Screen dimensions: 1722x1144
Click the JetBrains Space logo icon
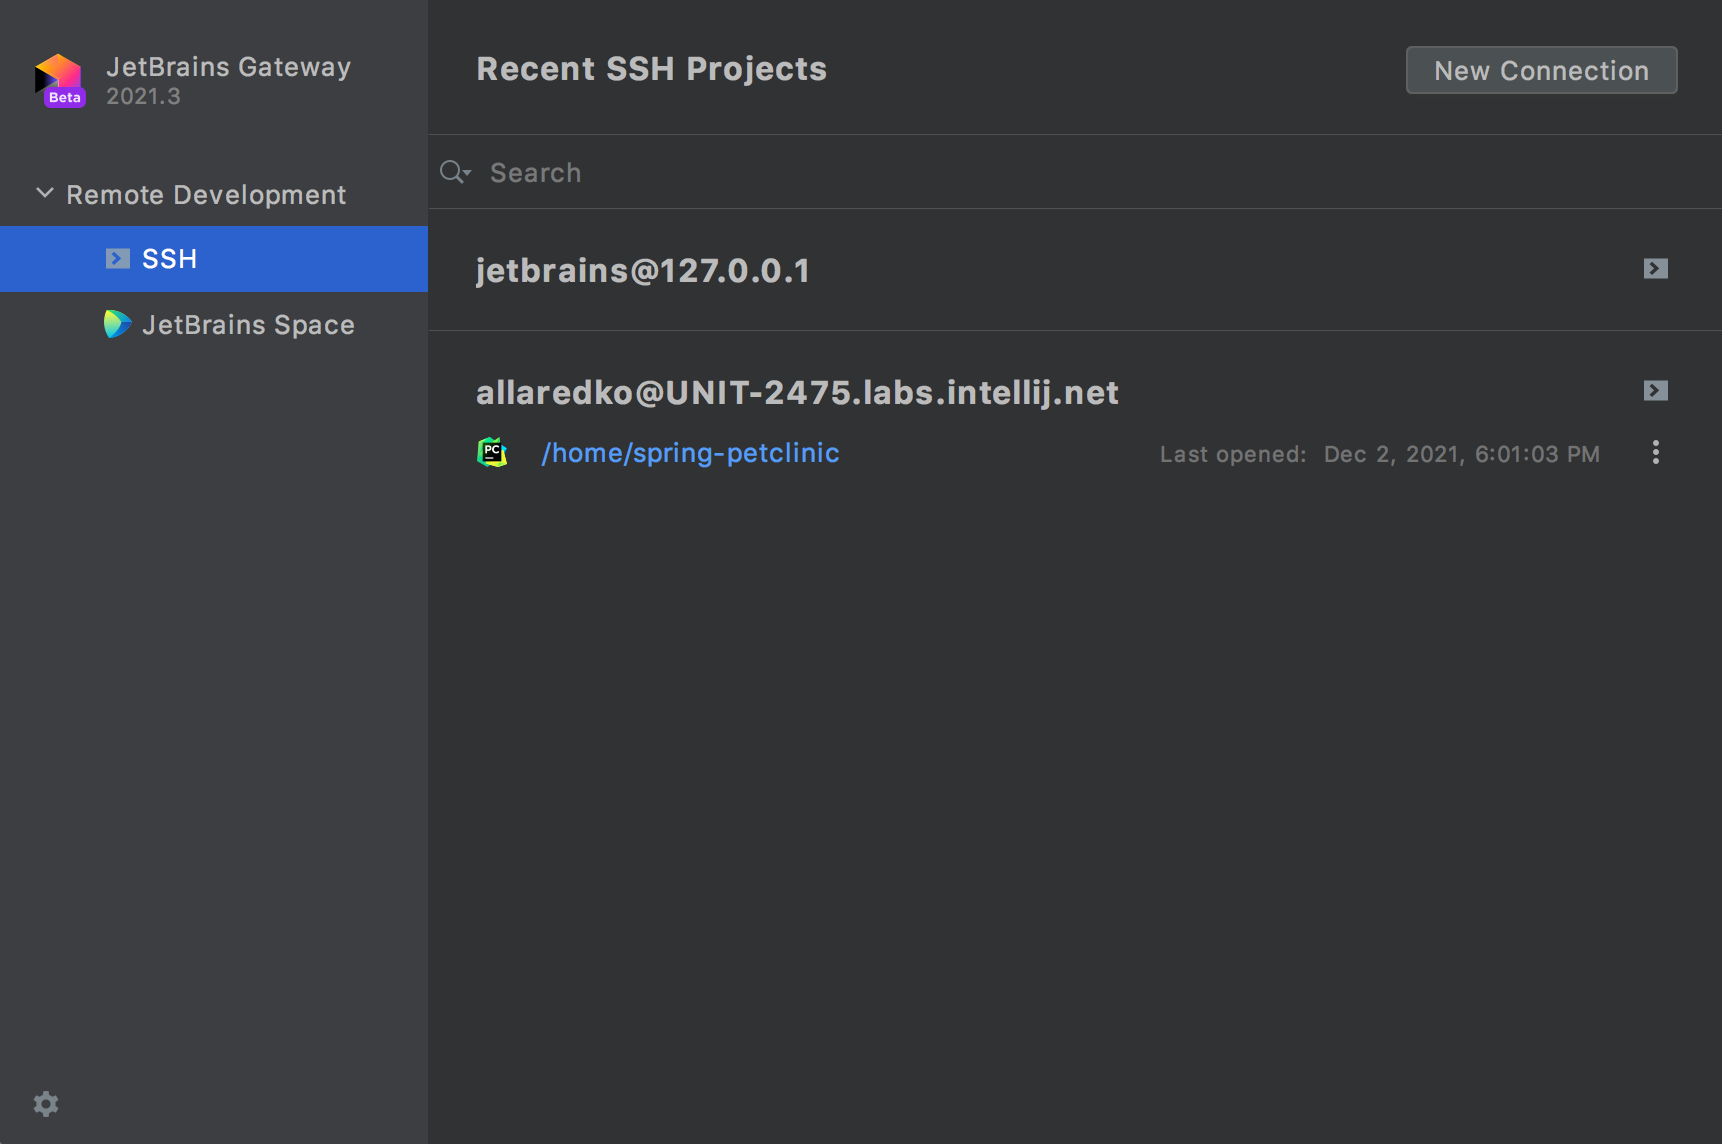click(117, 324)
